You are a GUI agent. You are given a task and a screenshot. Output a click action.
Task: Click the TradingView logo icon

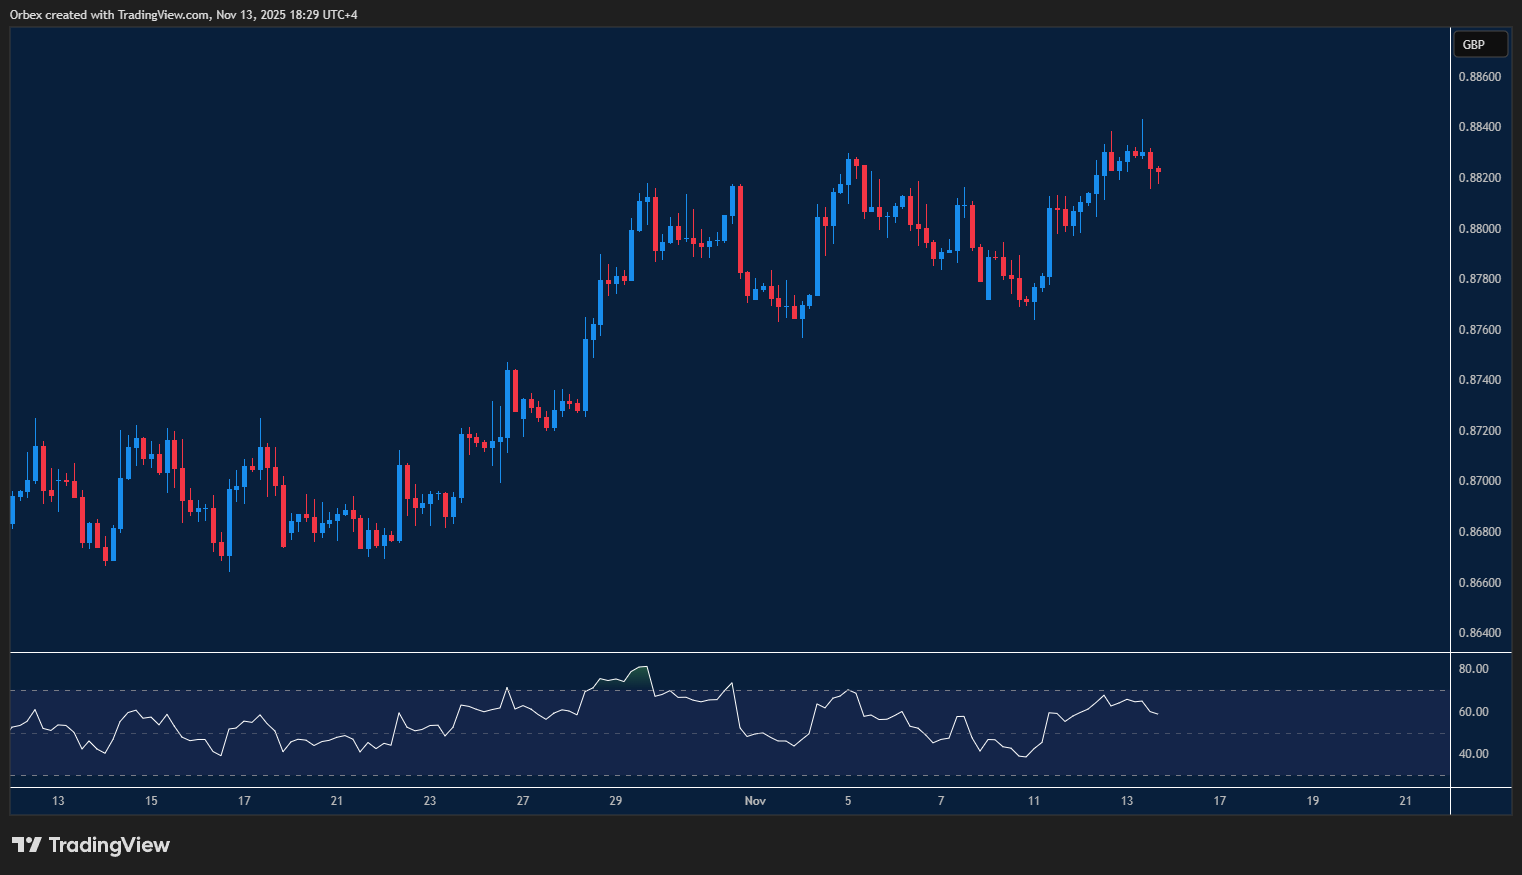point(27,845)
